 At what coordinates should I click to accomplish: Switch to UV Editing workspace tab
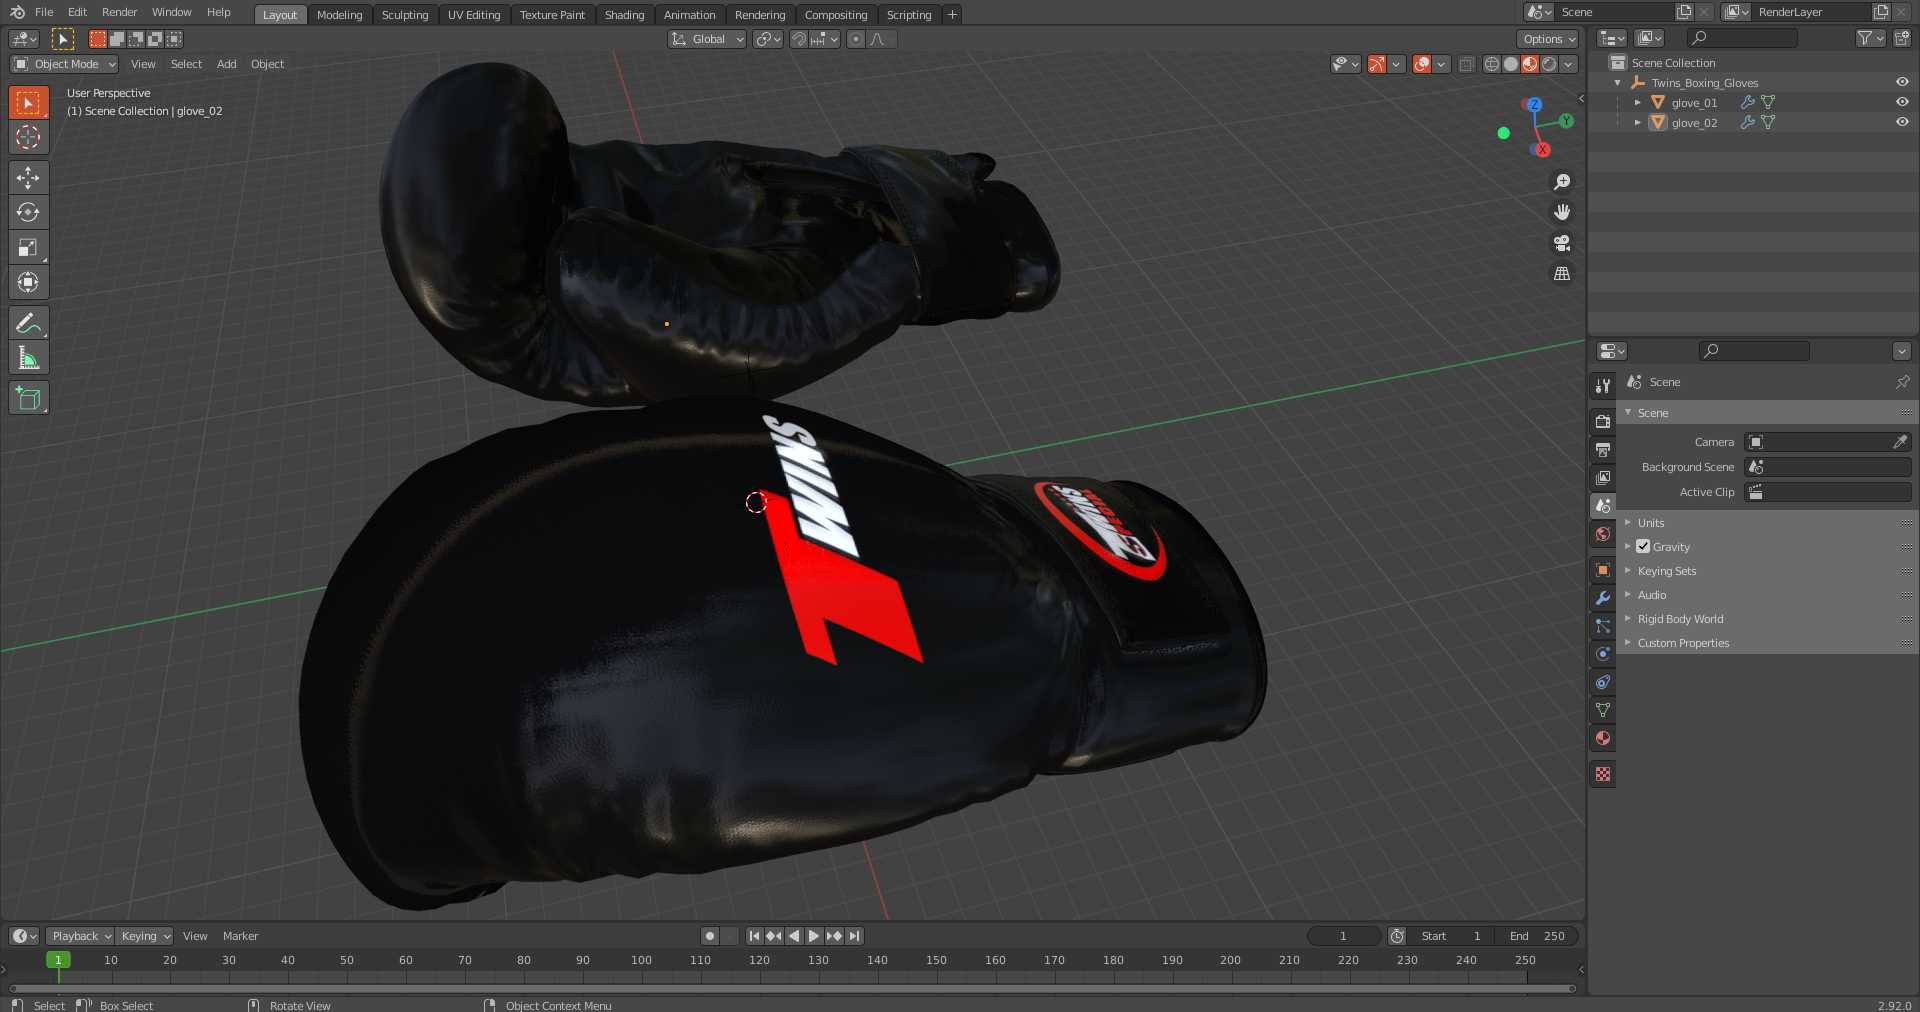(474, 15)
